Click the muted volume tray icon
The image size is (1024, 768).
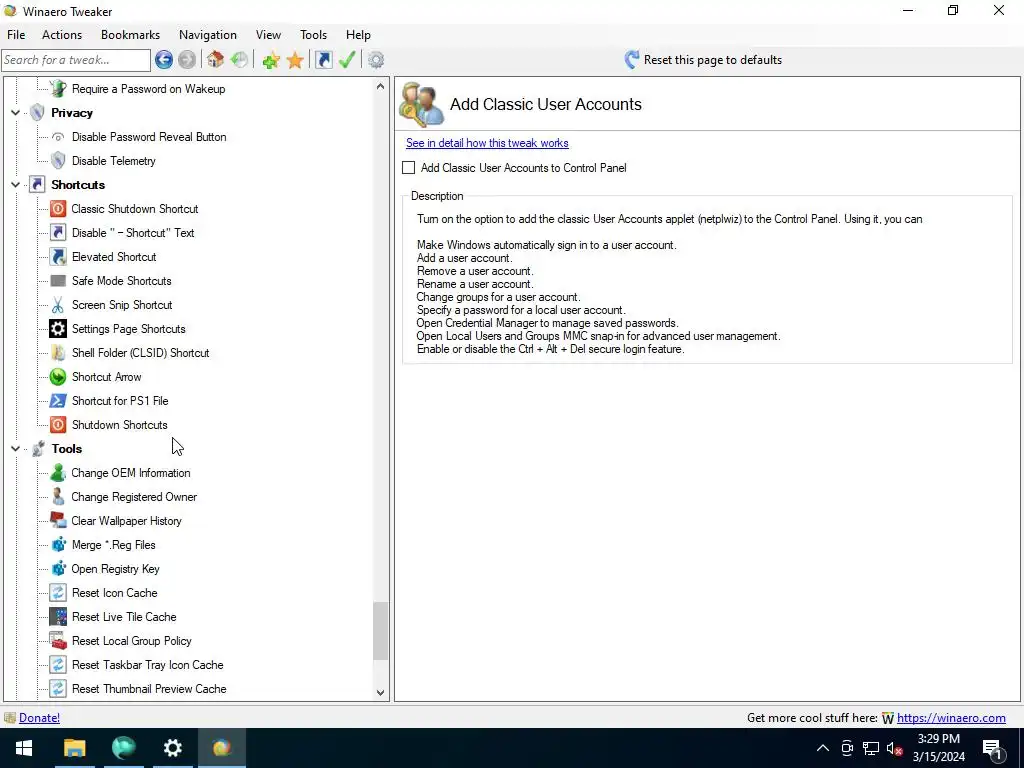click(x=894, y=748)
